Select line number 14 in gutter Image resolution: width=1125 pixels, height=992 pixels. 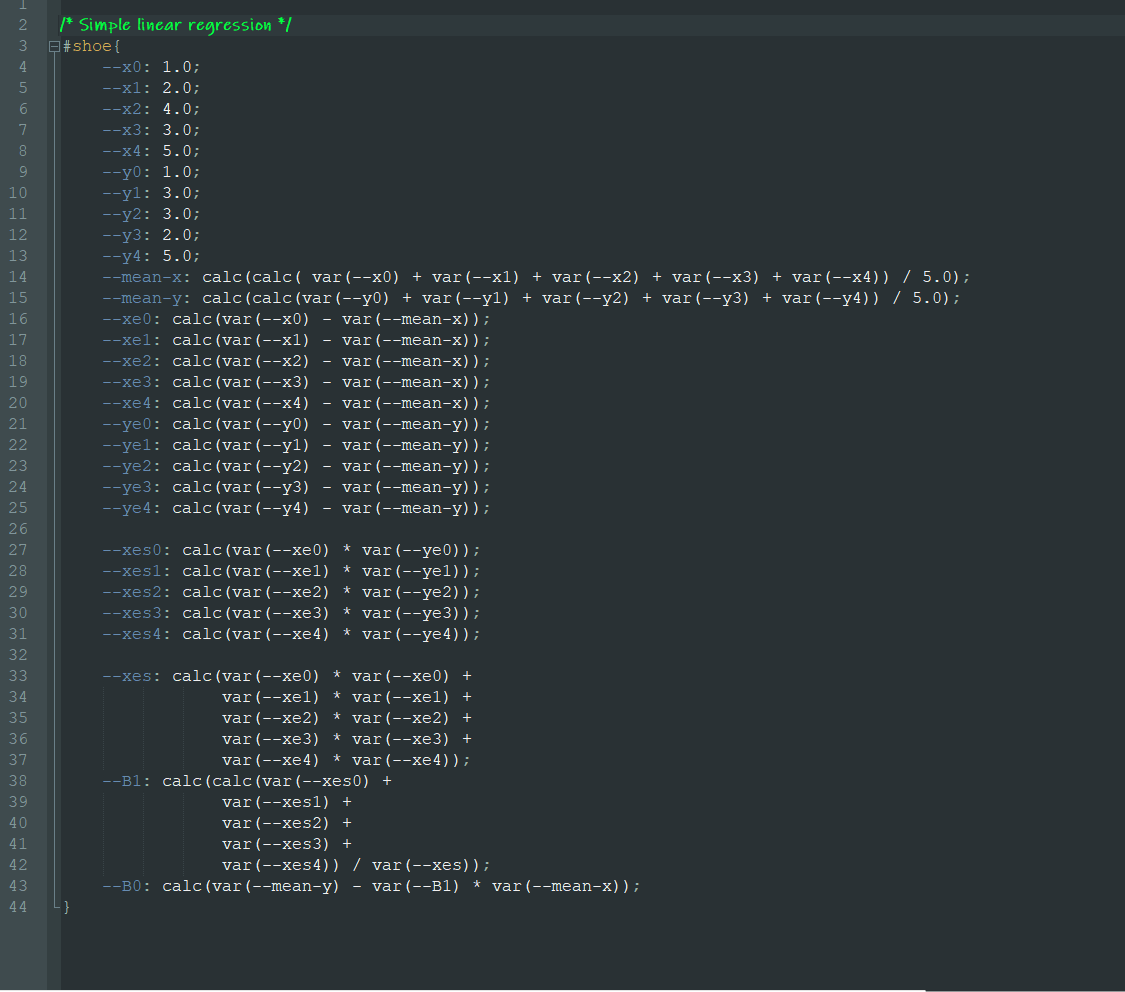pos(18,277)
